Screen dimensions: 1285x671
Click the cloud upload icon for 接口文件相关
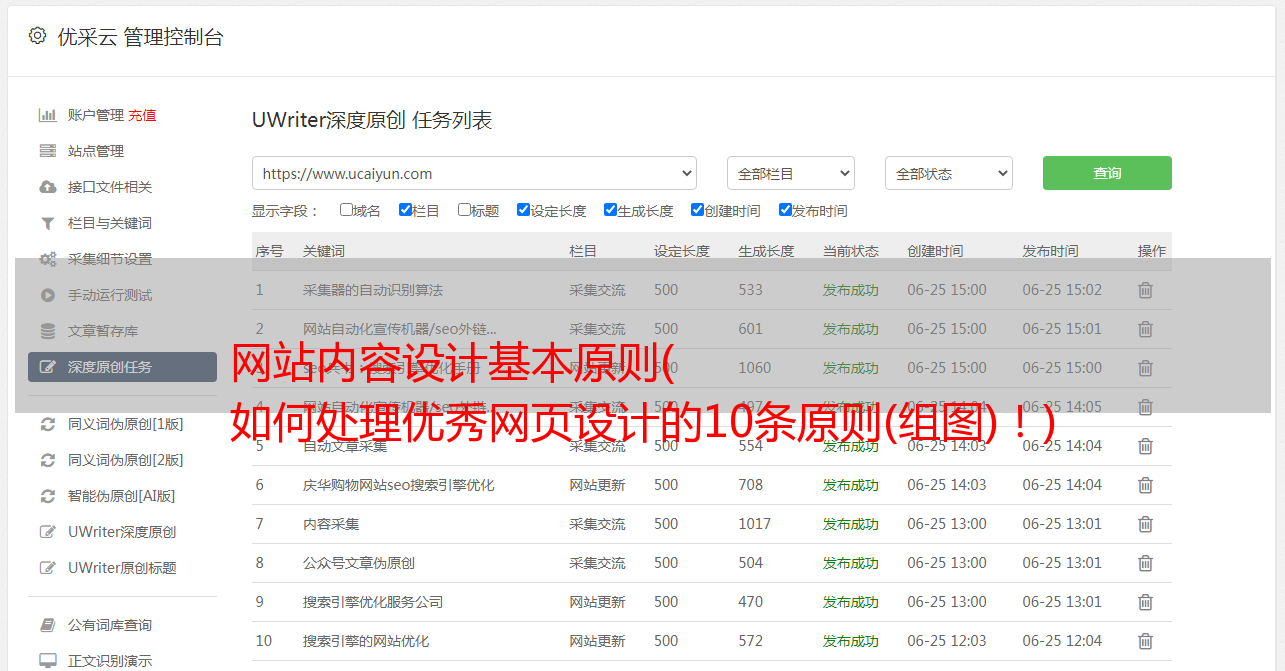(47, 187)
